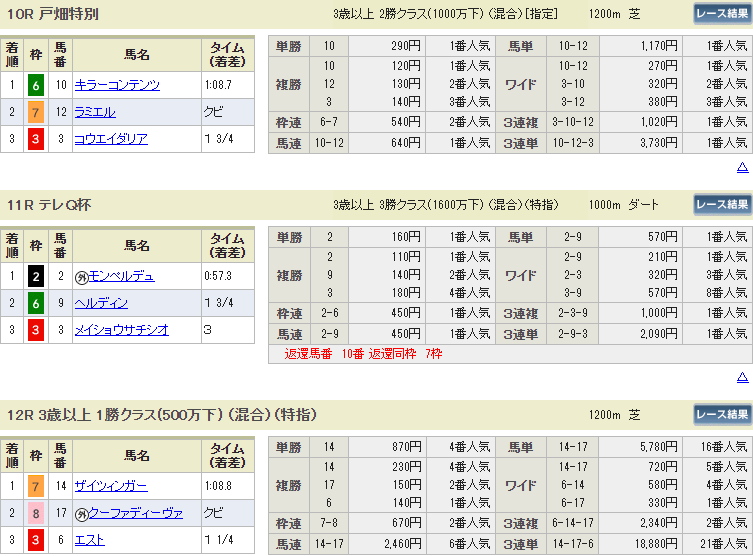The image size is (753, 556).
Task: Click green frame 6 badge for ヘルディン
Action: [36, 303]
